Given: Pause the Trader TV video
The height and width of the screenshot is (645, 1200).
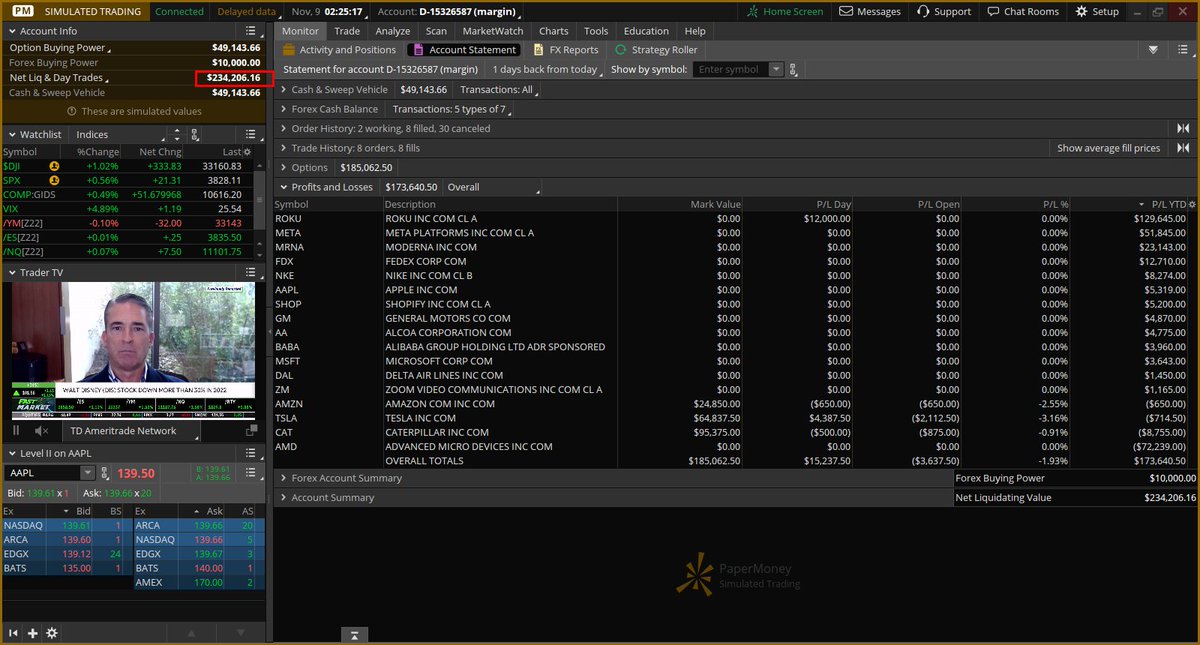Looking at the screenshot, I should pyautogui.click(x=16, y=430).
